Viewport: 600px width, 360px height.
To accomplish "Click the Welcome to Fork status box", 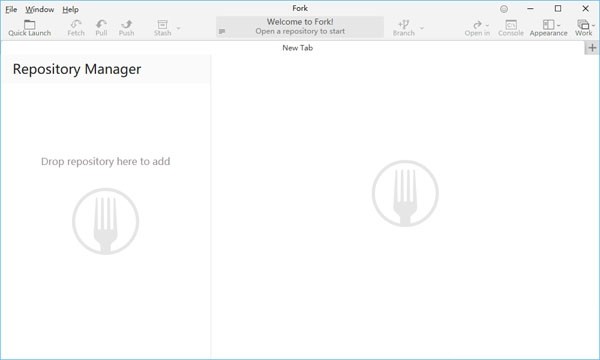I will pos(300,27).
